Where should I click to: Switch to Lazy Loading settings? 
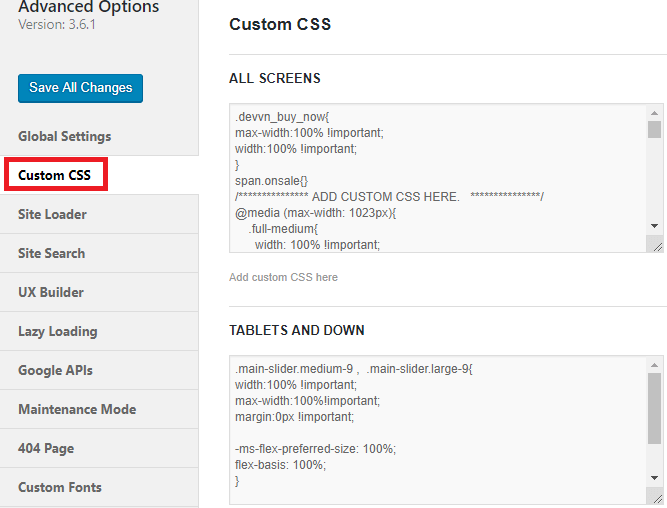[99, 331]
